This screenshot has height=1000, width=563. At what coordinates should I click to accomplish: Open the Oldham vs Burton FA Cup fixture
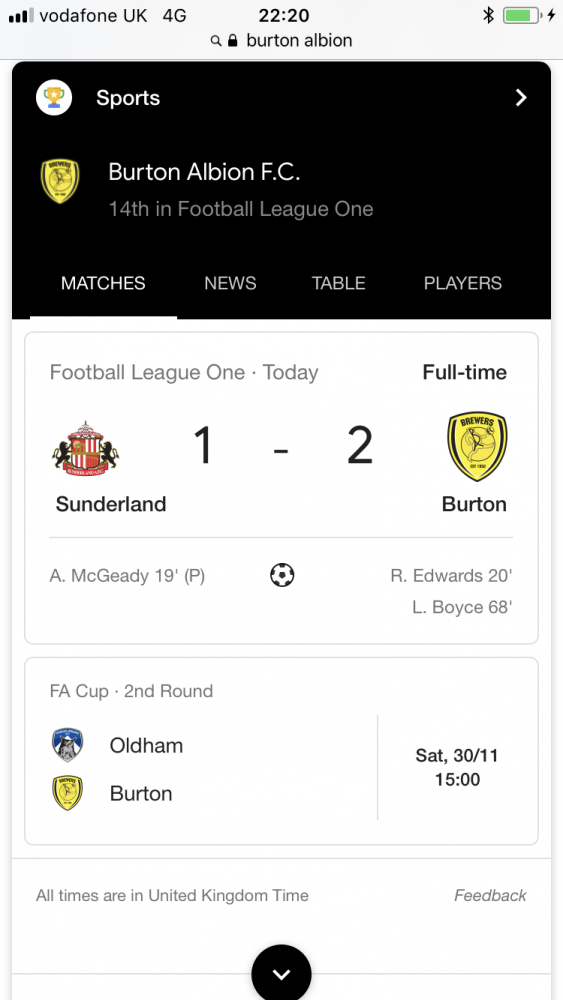(x=281, y=751)
